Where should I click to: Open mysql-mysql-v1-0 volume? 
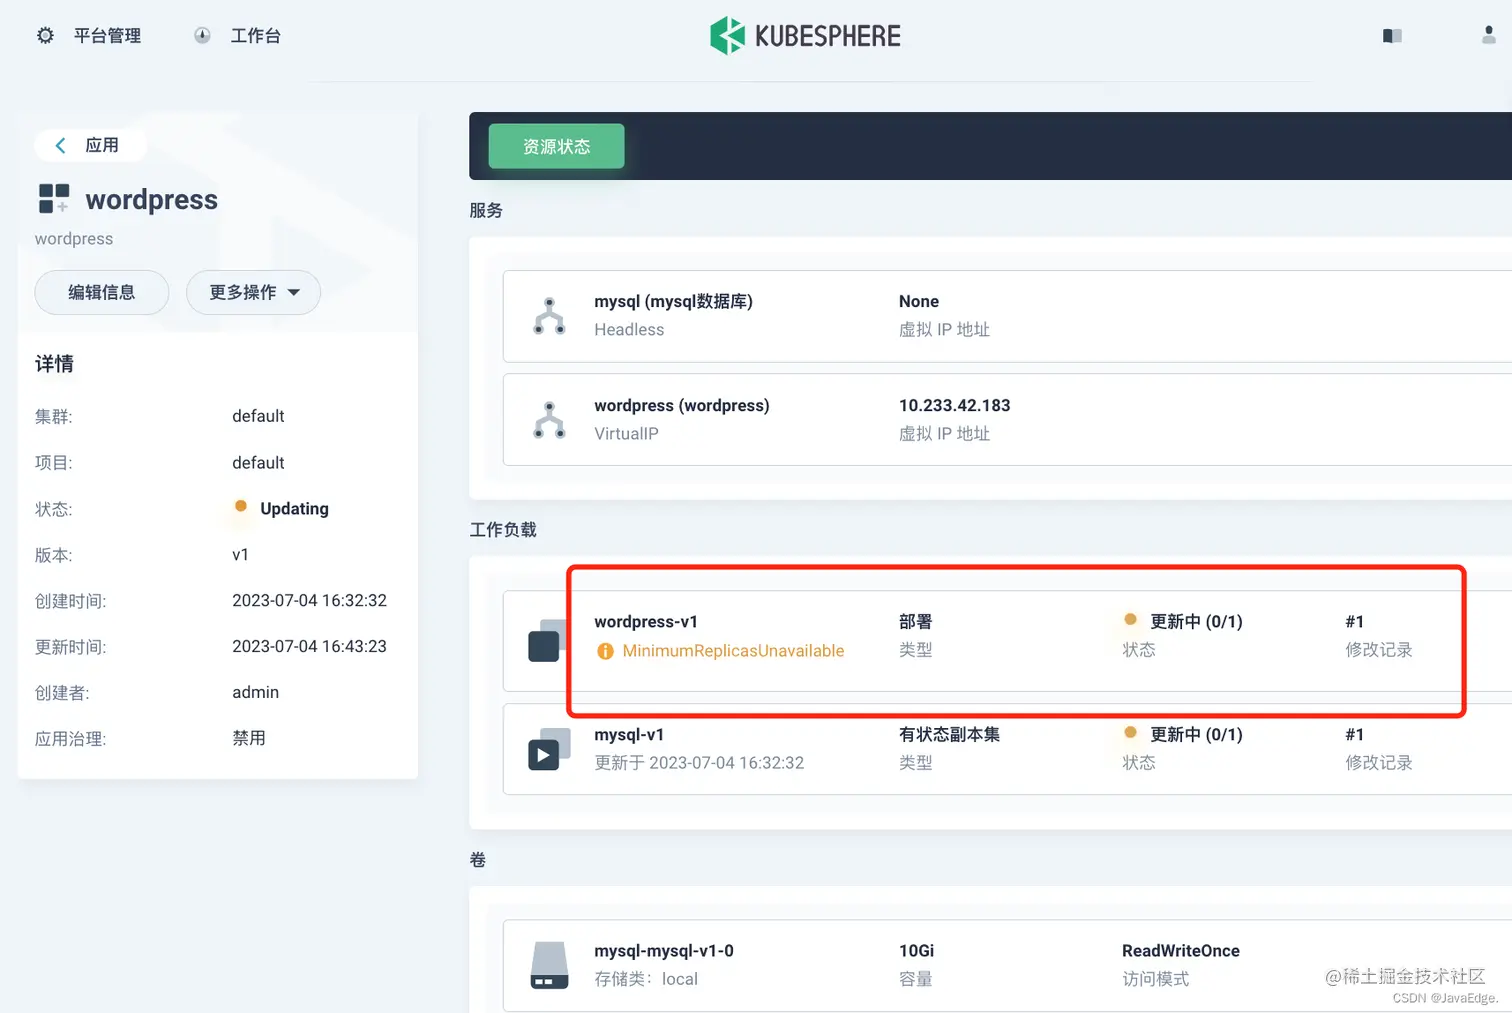click(664, 951)
